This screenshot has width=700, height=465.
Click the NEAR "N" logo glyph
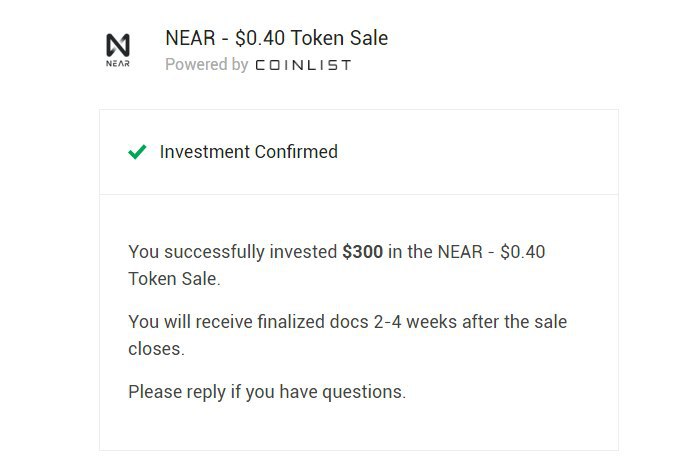118,45
